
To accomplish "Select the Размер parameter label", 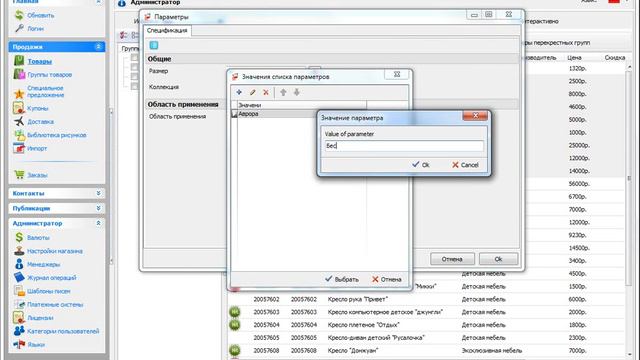I will click(x=158, y=71).
